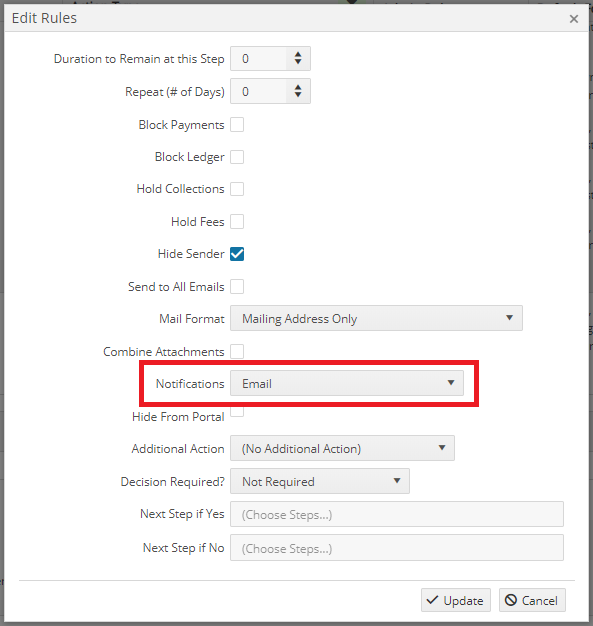Expand the Notifications dropdown showing Email

click(x=347, y=383)
